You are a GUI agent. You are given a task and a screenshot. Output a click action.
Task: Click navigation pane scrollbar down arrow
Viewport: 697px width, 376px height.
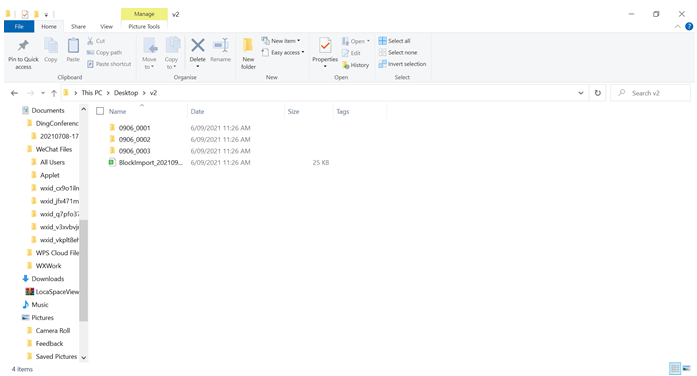point(84,357)
